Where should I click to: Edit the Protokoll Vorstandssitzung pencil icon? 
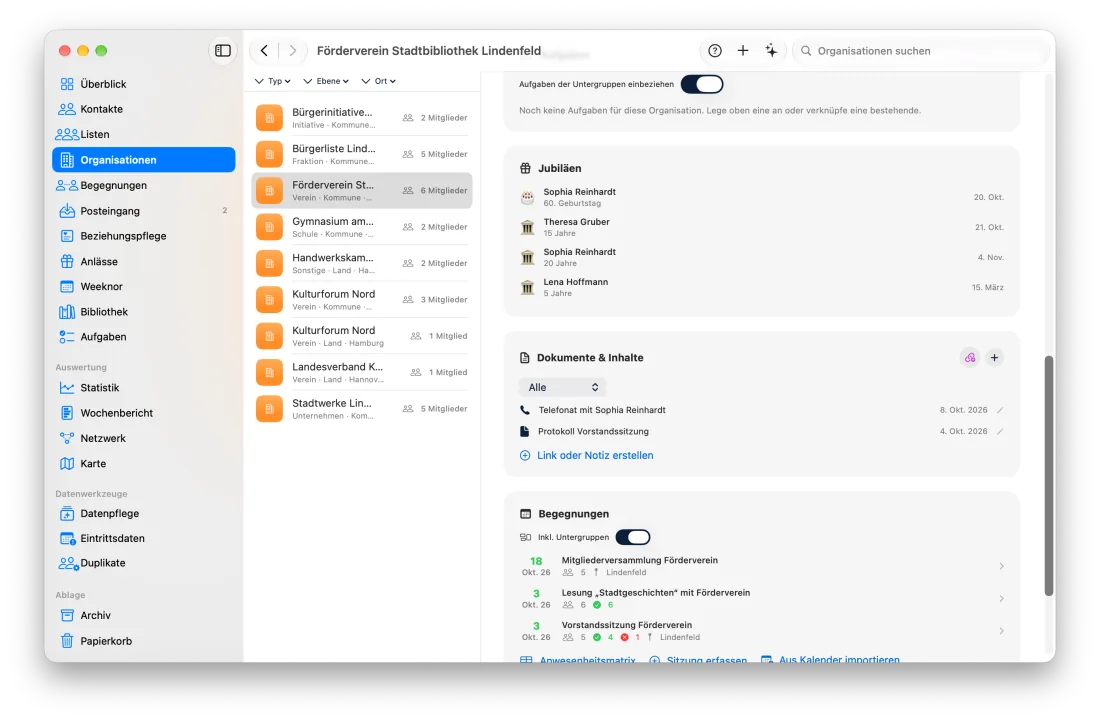click(x=1000, y=431)
